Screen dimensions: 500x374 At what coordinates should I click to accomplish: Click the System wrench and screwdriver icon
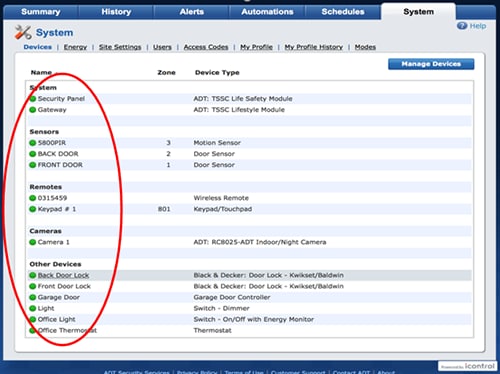[23, 32]
